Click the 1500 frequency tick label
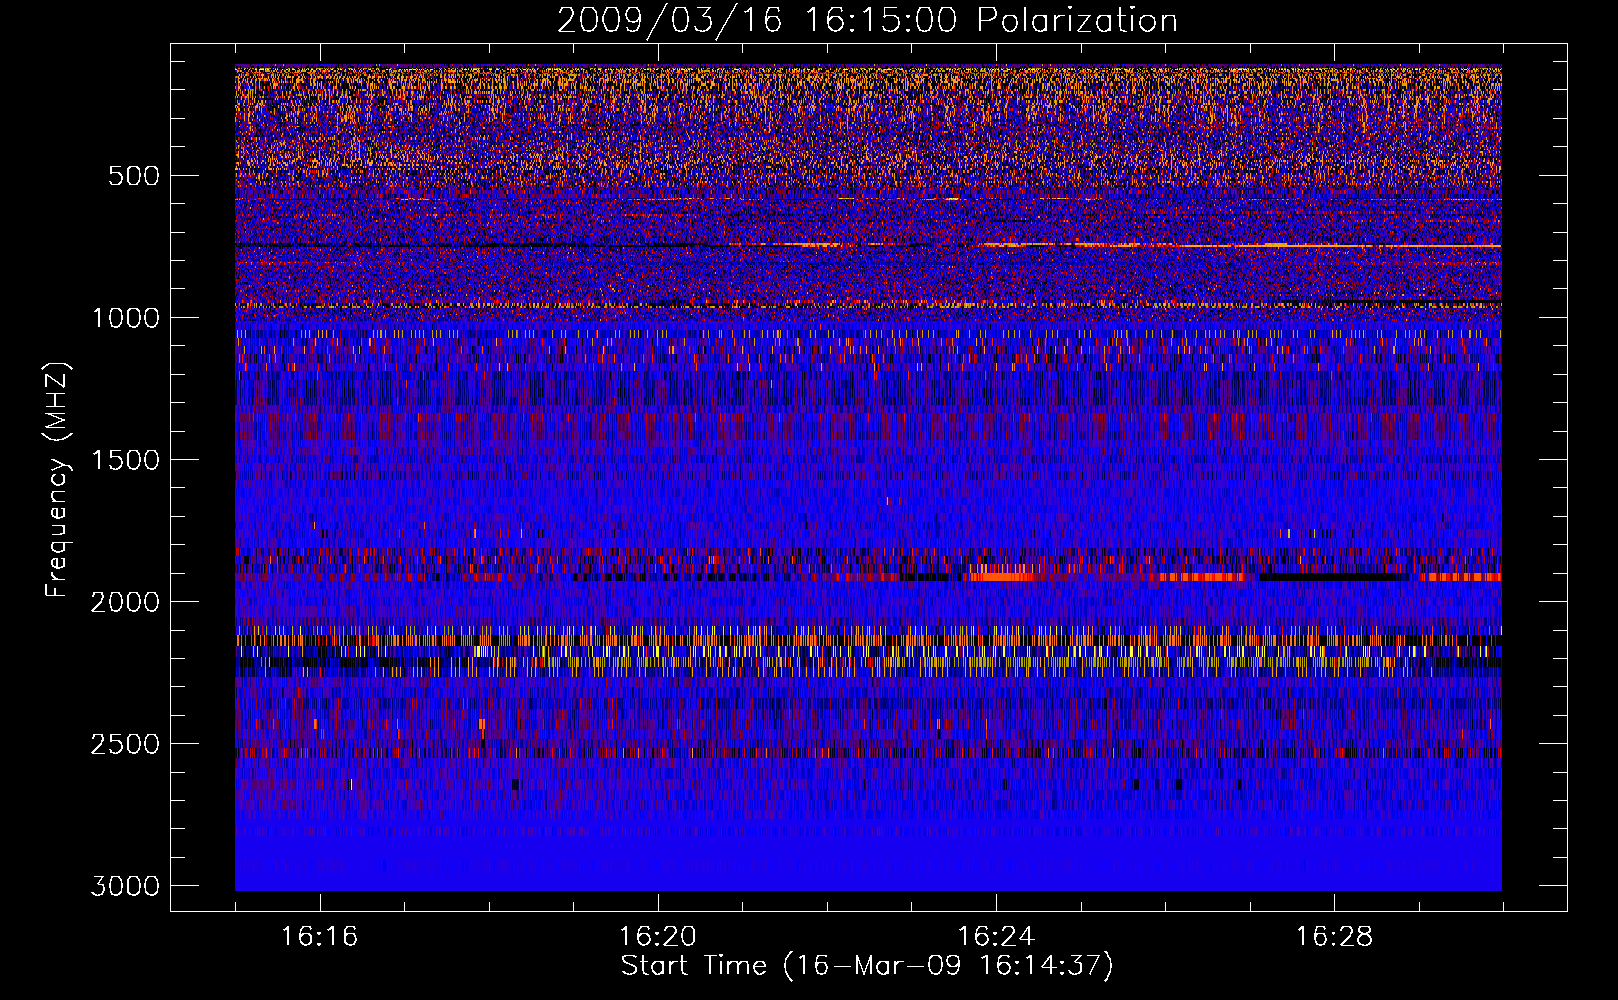This screenshot has width=1618, height=1000. (x=125, y=460)
